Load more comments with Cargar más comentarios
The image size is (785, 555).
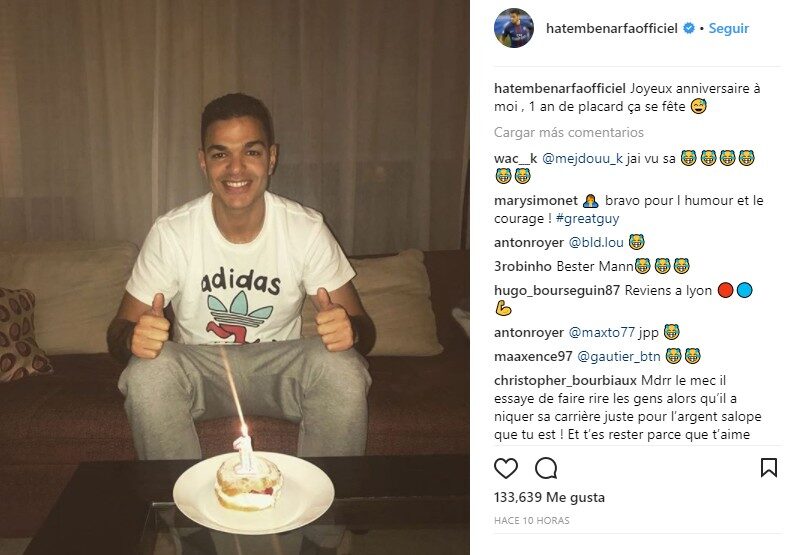click(x=569, y=133)
